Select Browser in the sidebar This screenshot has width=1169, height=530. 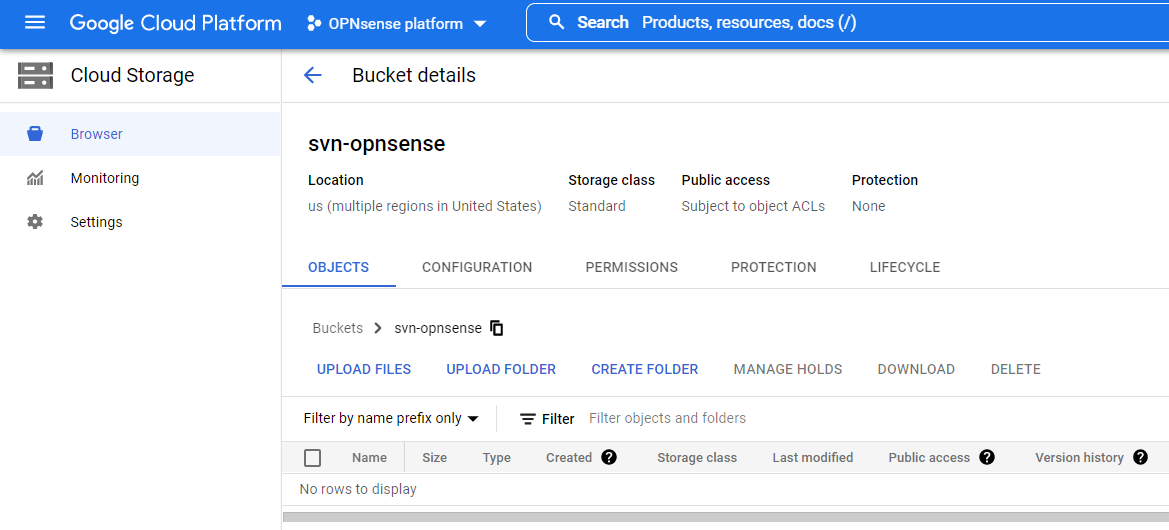pyautogui.click(x=140, y=134)
